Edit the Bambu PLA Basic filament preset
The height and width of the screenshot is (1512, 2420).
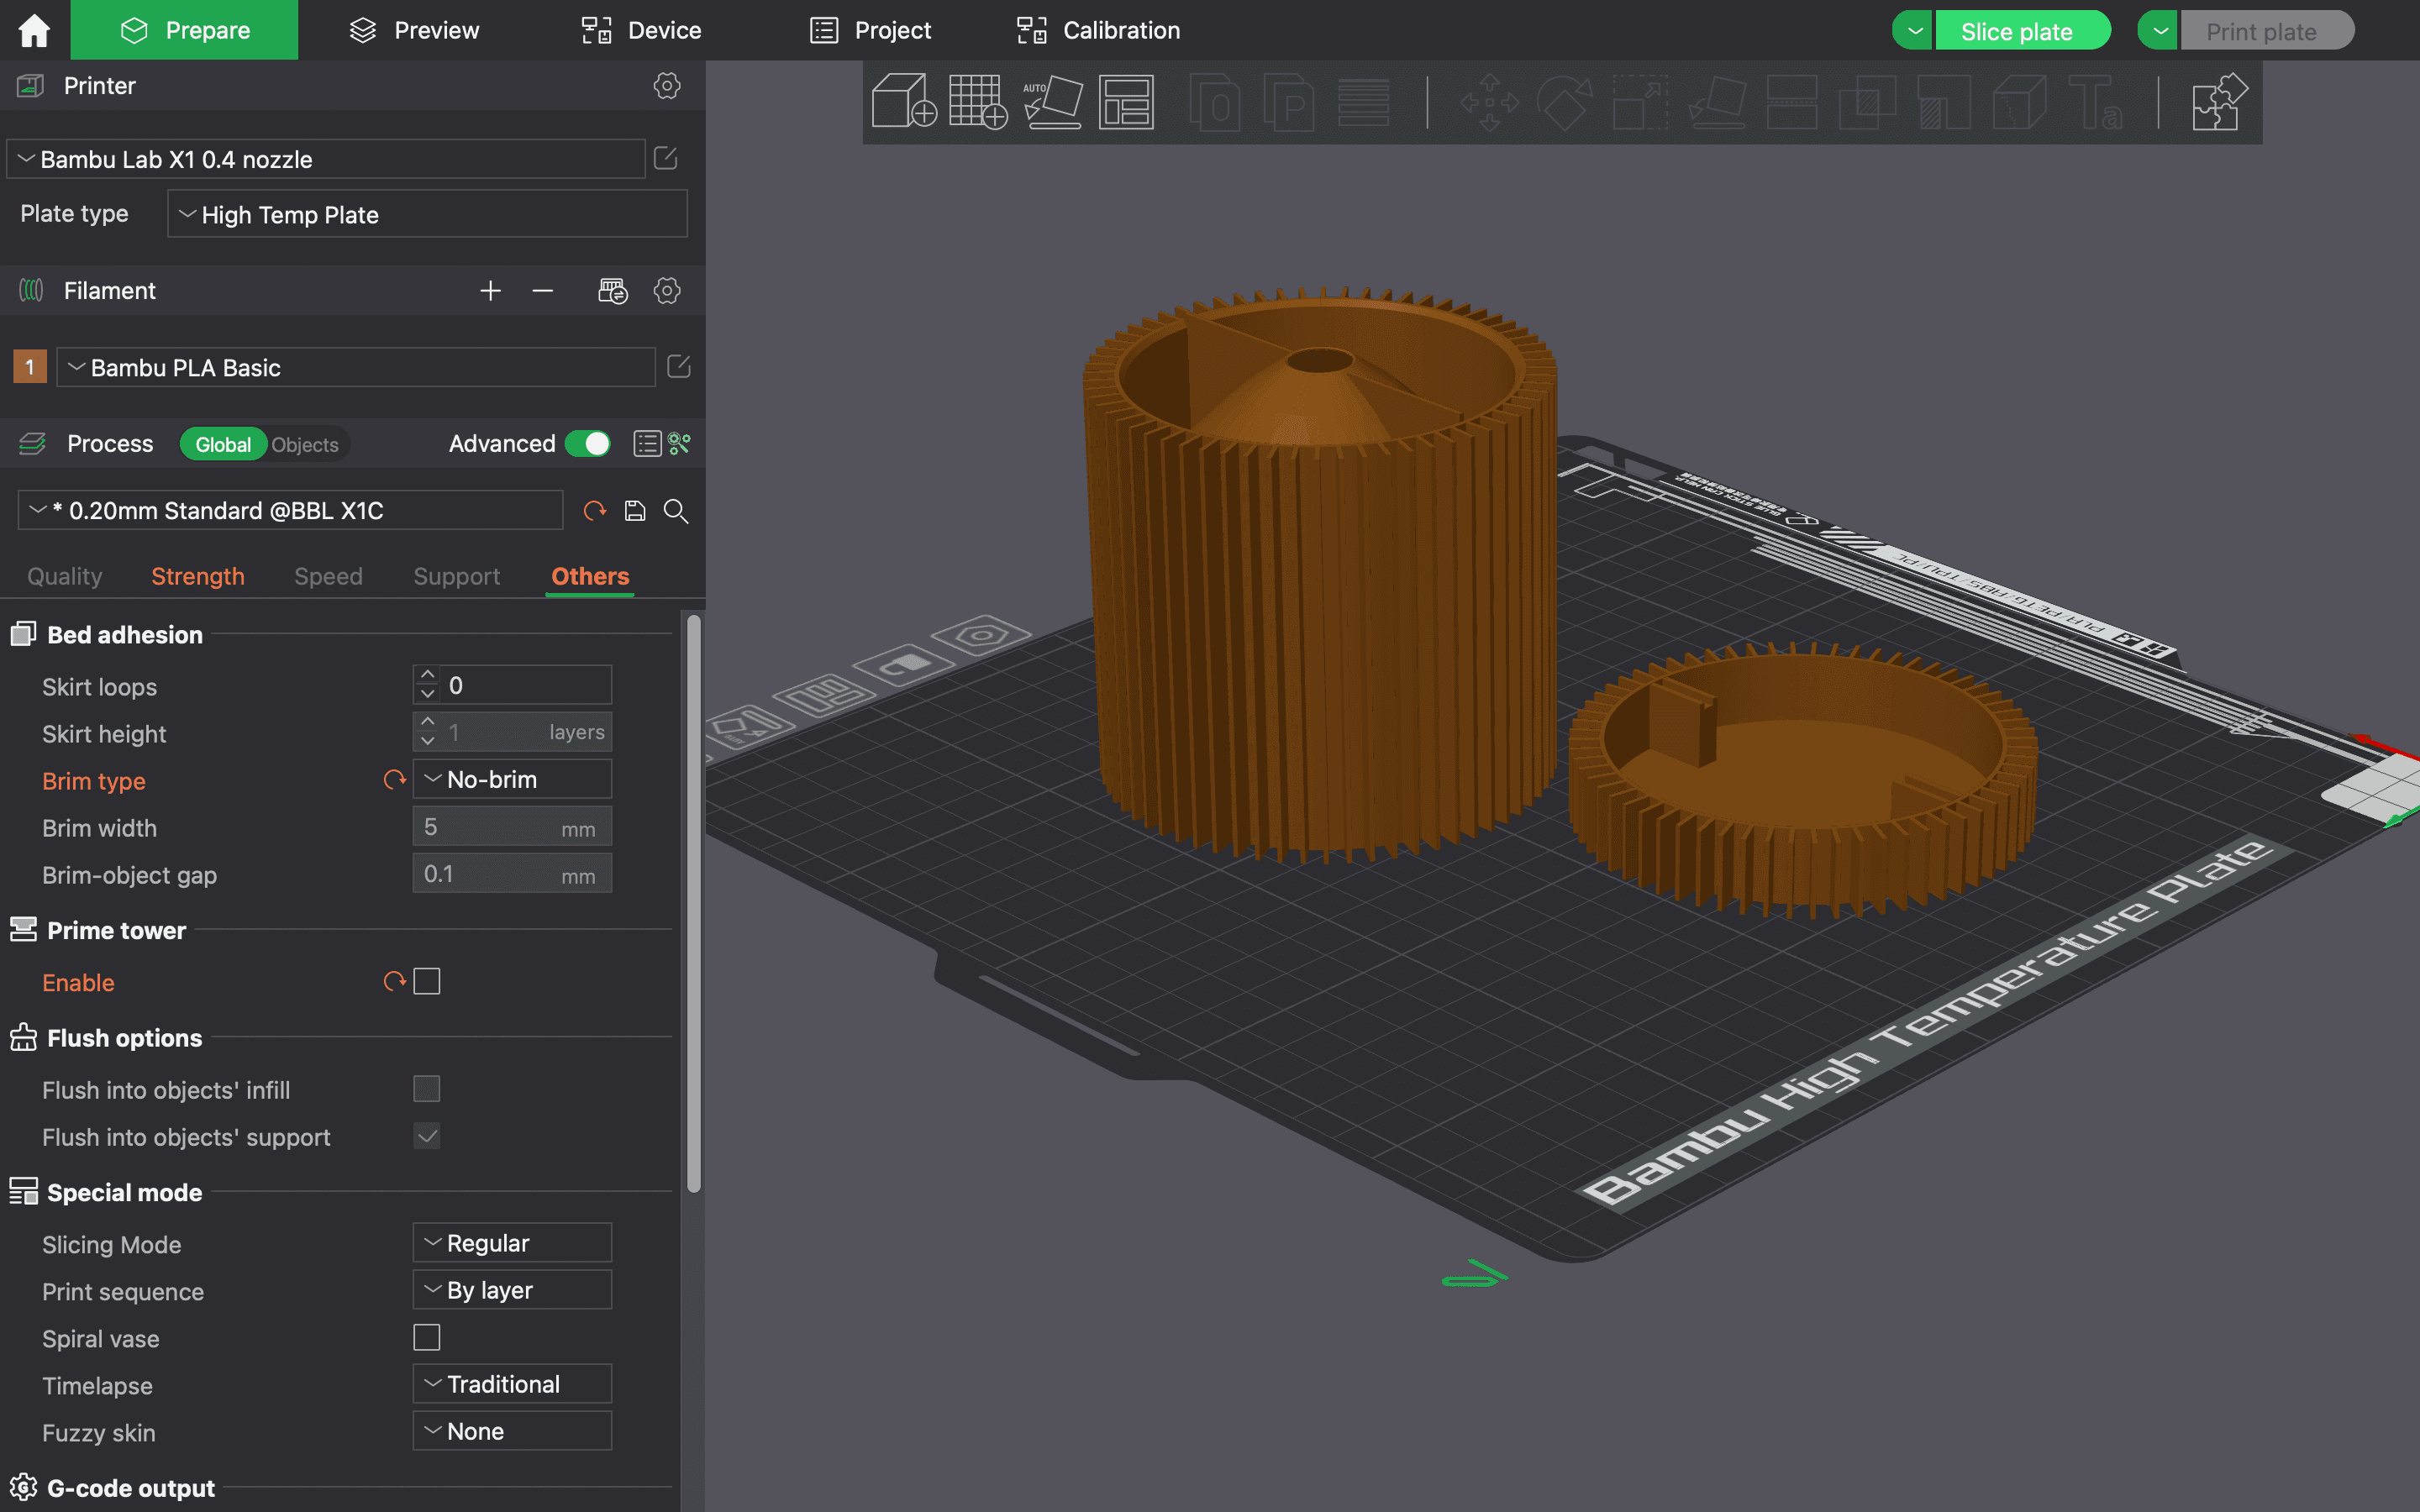click(678, 366)
